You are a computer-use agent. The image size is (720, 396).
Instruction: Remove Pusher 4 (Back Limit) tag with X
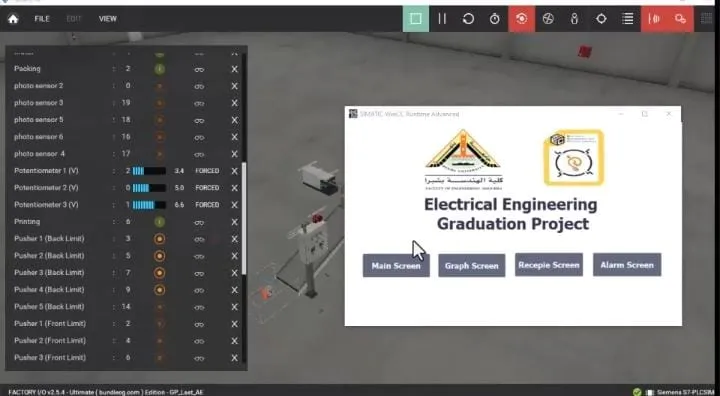click(235, 290)
